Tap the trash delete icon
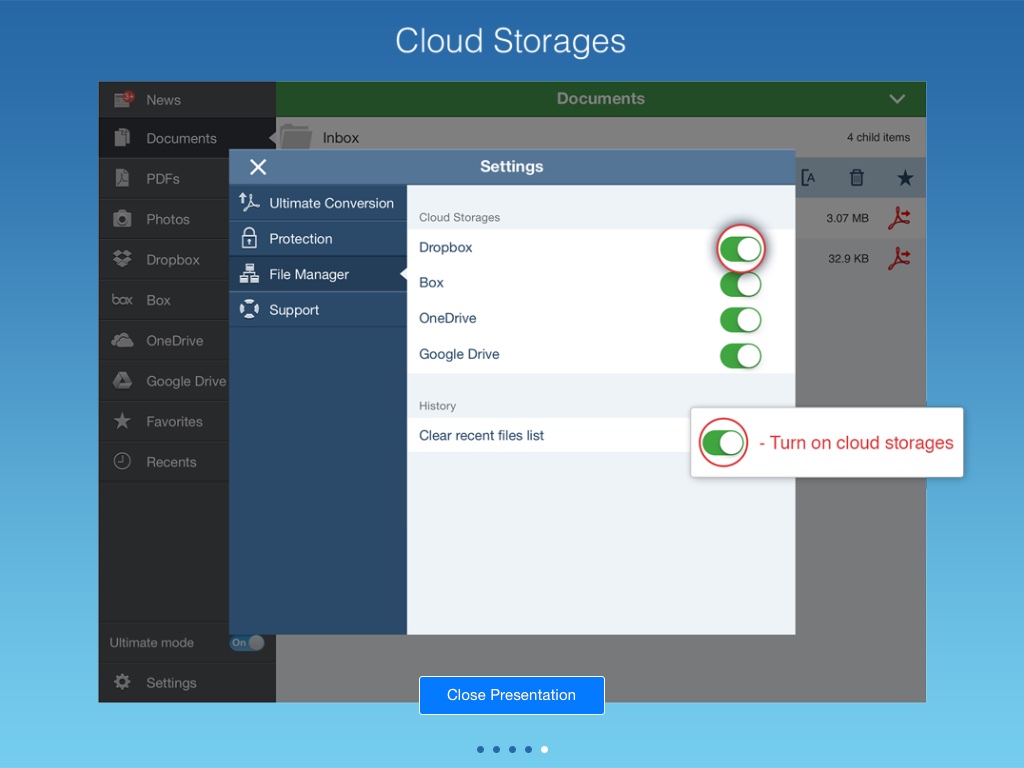The height and width of the screenshot is (768, 1024). click(x=857, y=178)
